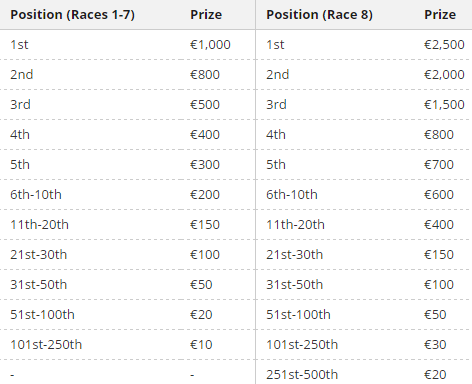Select the €10 prize value

pyautogui.click(x=201, y=345)
